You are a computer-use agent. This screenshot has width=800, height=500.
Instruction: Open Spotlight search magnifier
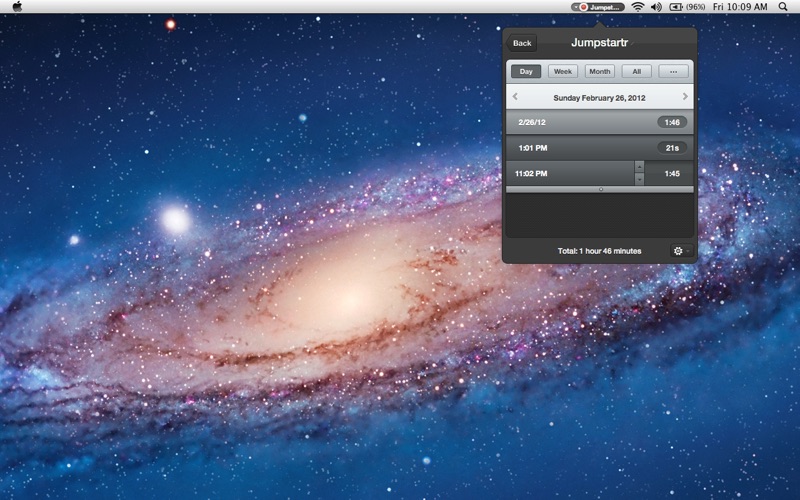click(783, 7)
